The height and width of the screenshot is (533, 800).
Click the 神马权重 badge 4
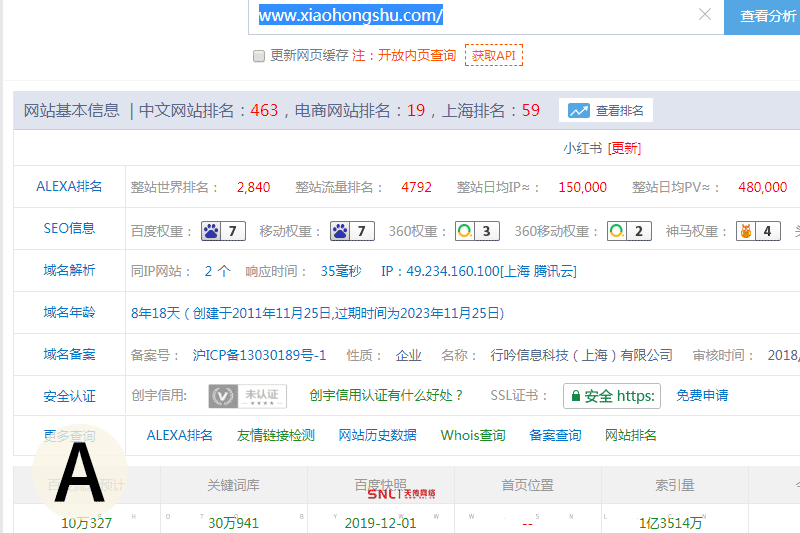pos(758,231)
